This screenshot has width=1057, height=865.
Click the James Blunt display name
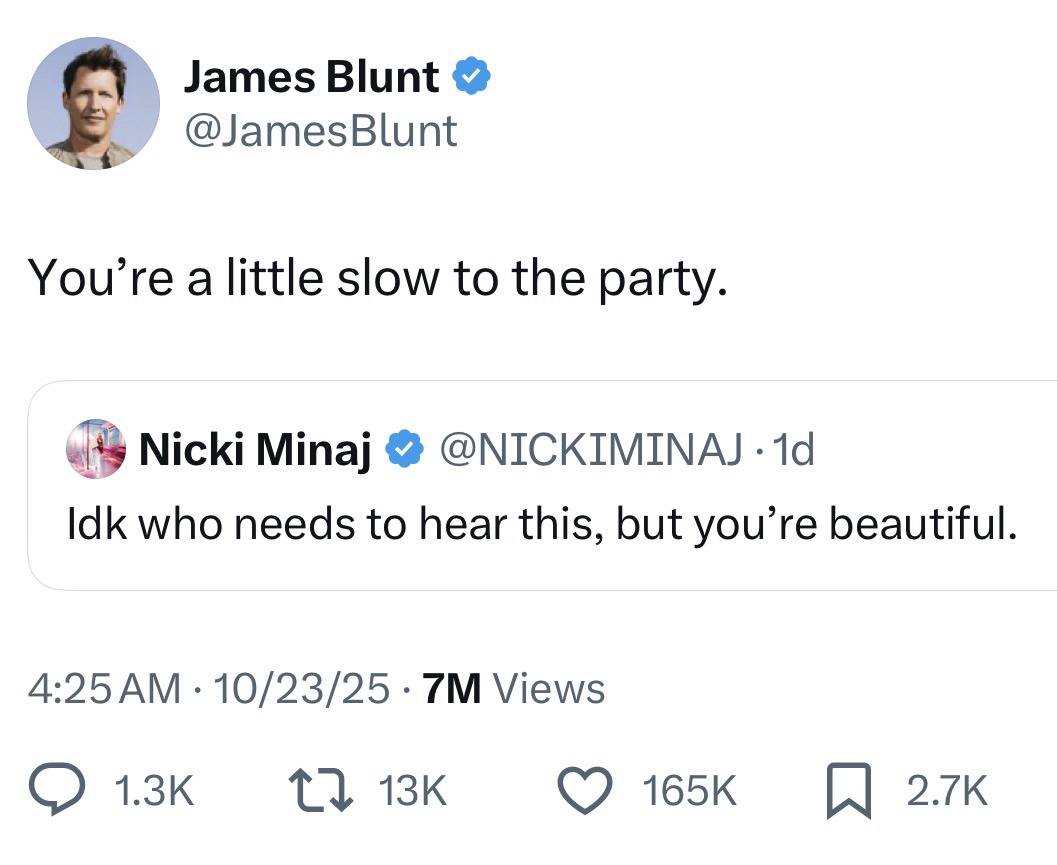pyautogui.click(x=310, y=78)
